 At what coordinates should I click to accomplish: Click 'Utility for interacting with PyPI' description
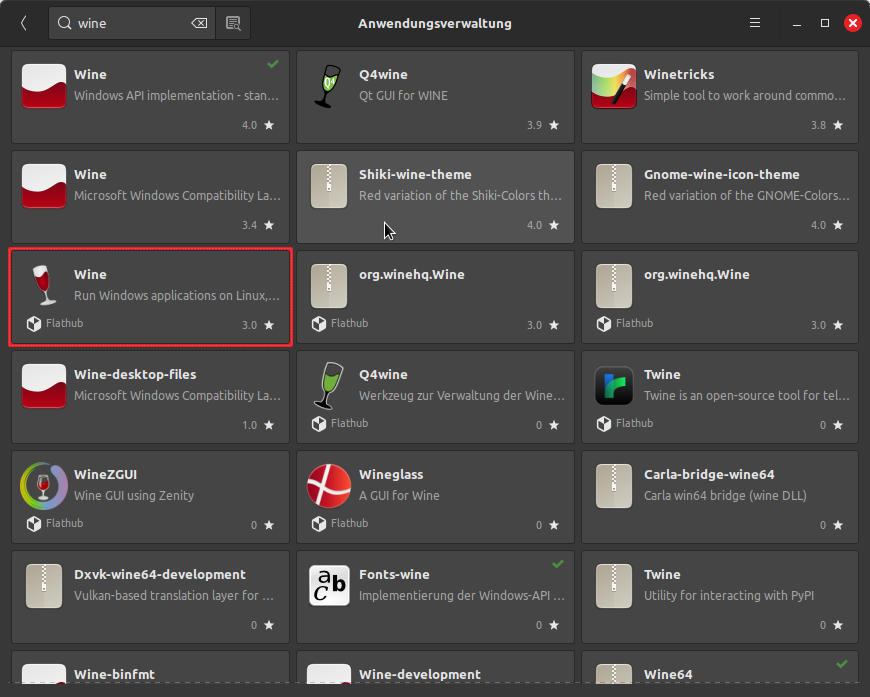(x=729, y=595)
